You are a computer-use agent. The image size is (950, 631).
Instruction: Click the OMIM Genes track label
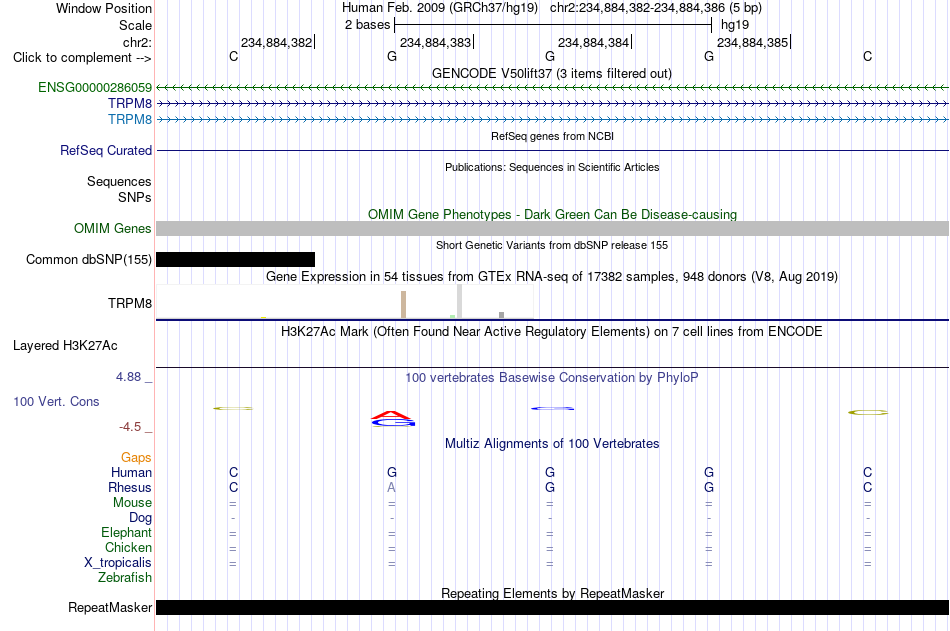pyautogui.click(x=113, y=229)
